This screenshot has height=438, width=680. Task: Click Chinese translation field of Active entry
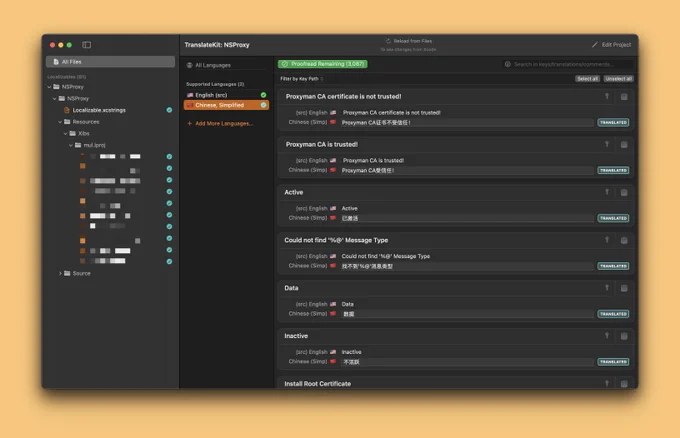pos(466,218)
